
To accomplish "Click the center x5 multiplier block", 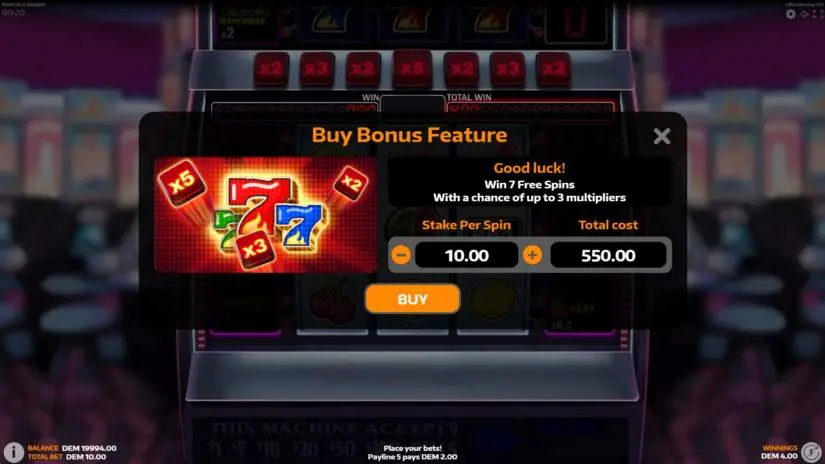I will pyautogui.click(x=412, y=68).
